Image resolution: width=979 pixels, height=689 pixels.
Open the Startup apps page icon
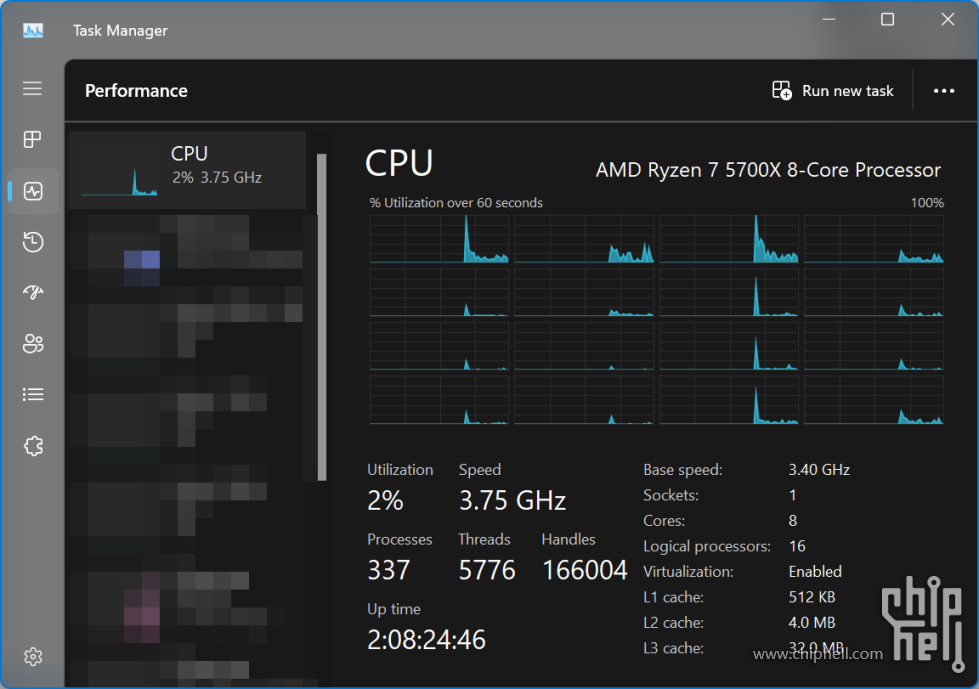[x=32, y=292]
